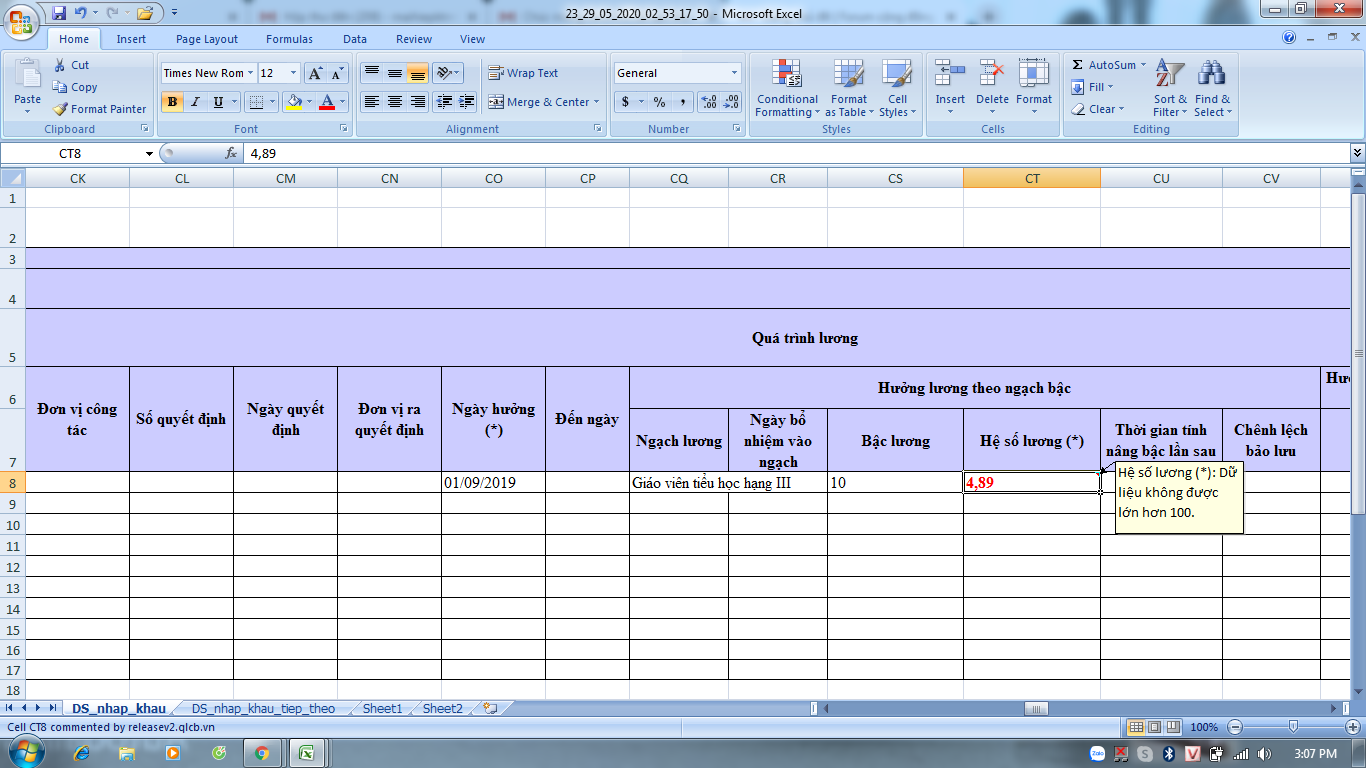Open DS_nhap_khau_tiep_theo sheet tab
Image resolution: width=1366 pixels, height=768 pixels.
(263, 708)
